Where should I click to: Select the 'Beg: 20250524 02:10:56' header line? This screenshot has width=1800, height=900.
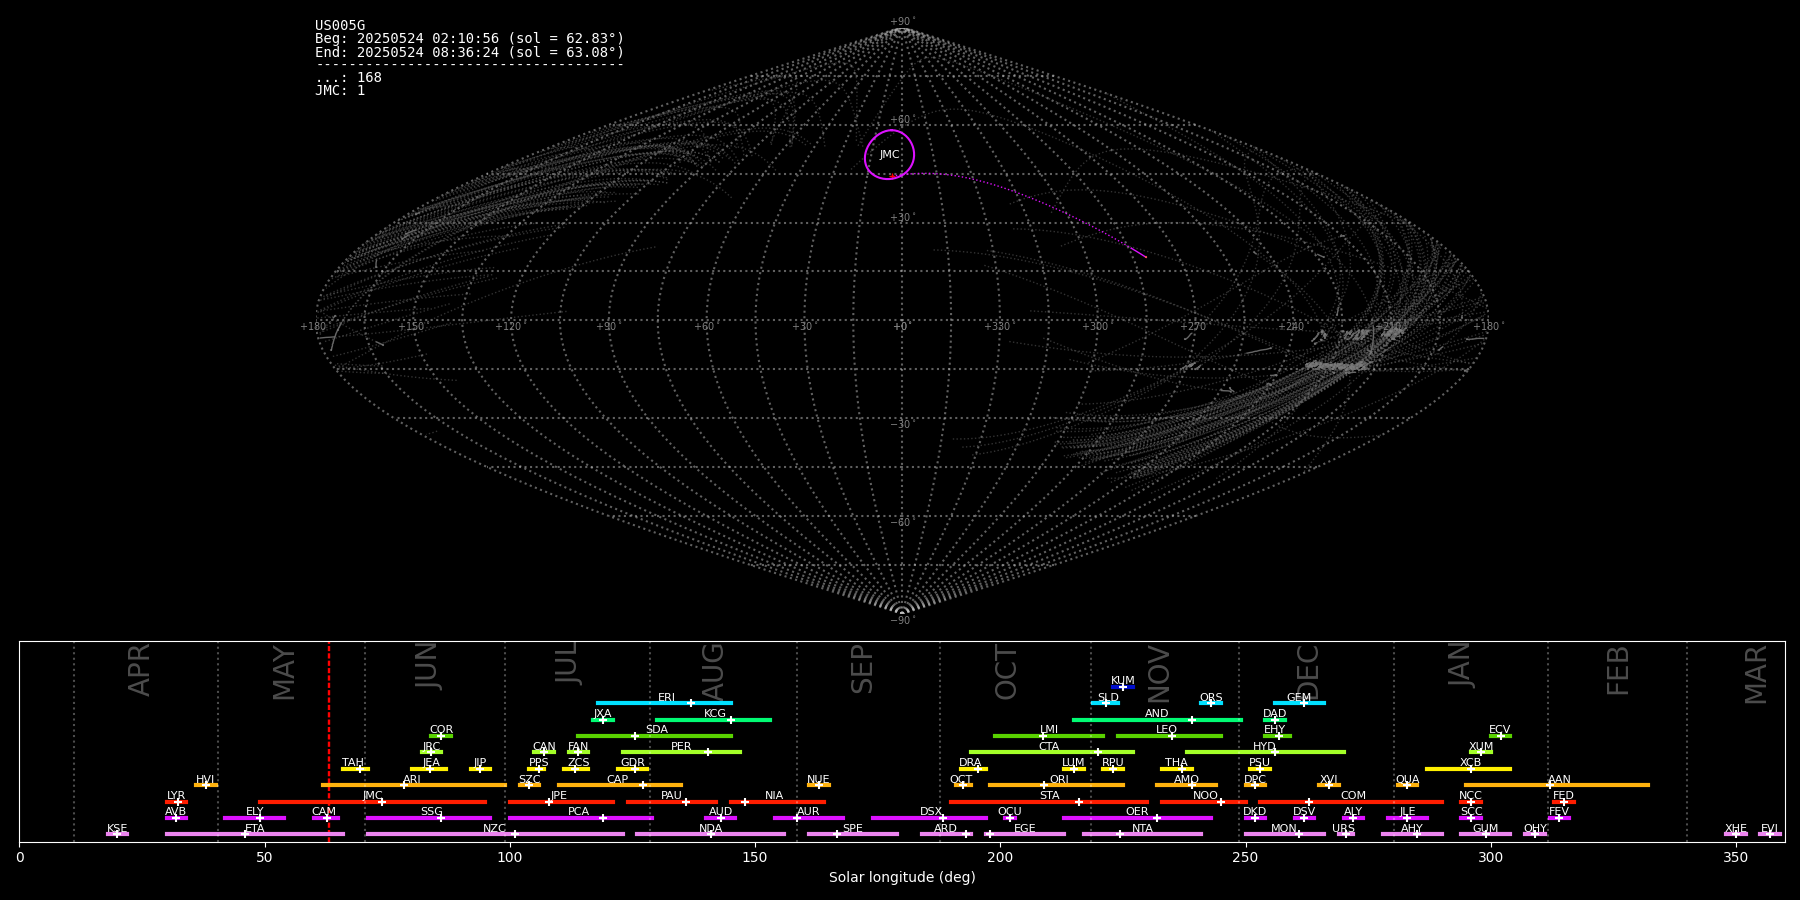point(469,39)
